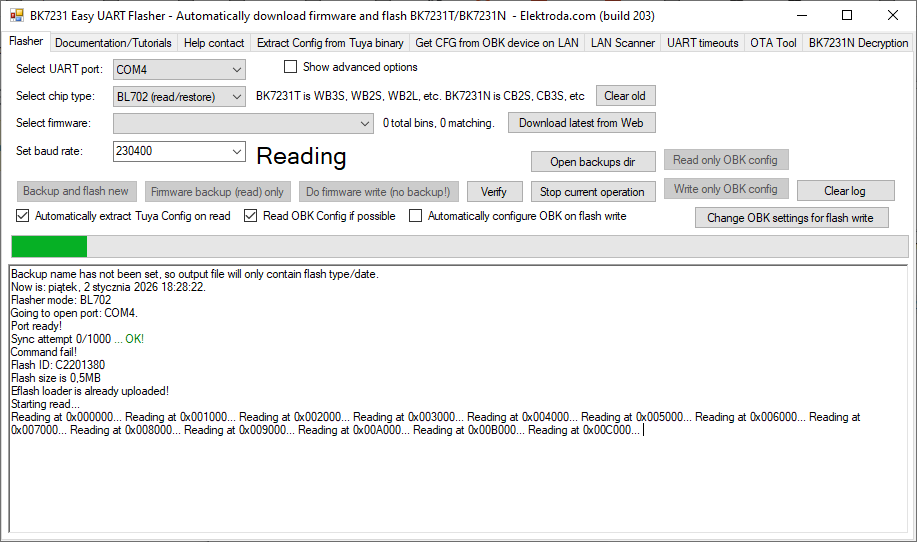Click the 'Set baud rate:' label
917x542 pixels.
(x=49, y=151)
